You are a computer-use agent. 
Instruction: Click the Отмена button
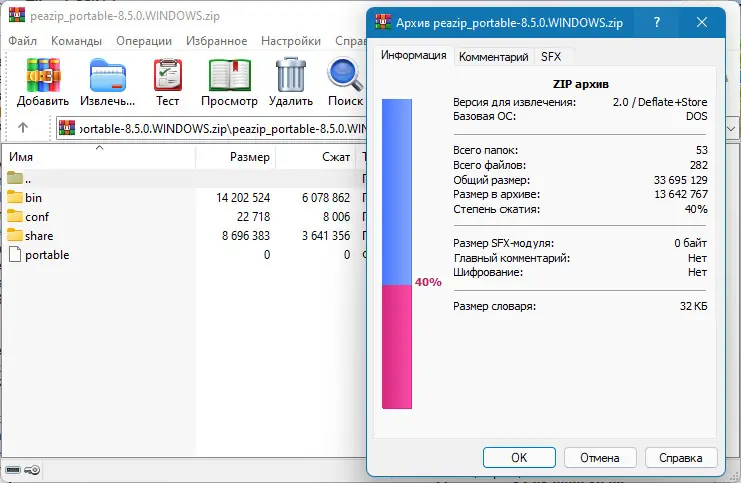point(600,457)
